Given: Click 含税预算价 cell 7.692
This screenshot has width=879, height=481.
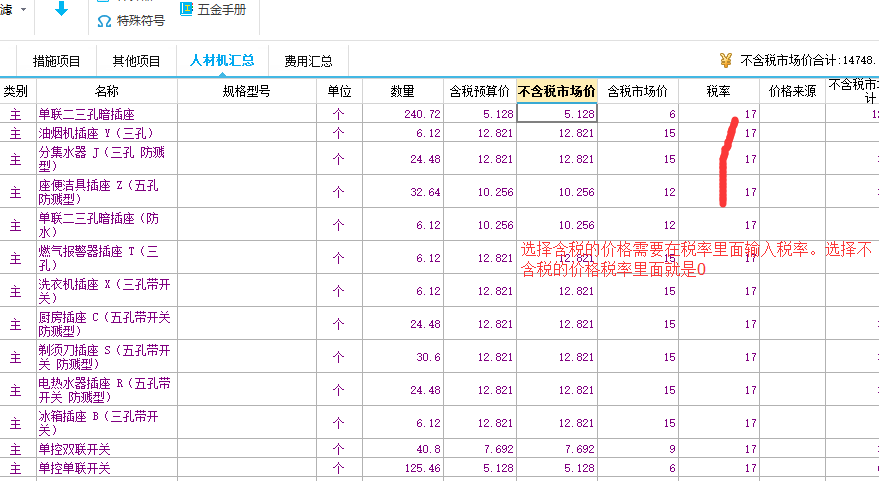Looking at the screenshot, I should click(479, 448).
